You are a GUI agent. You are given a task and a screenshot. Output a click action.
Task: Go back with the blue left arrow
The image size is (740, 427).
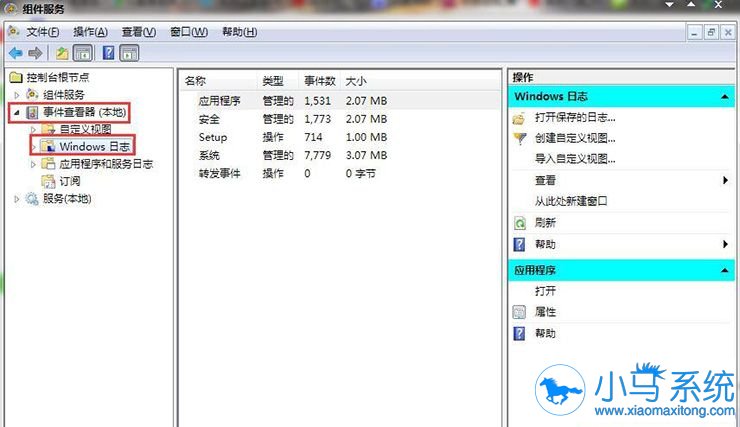coord(16,53)
